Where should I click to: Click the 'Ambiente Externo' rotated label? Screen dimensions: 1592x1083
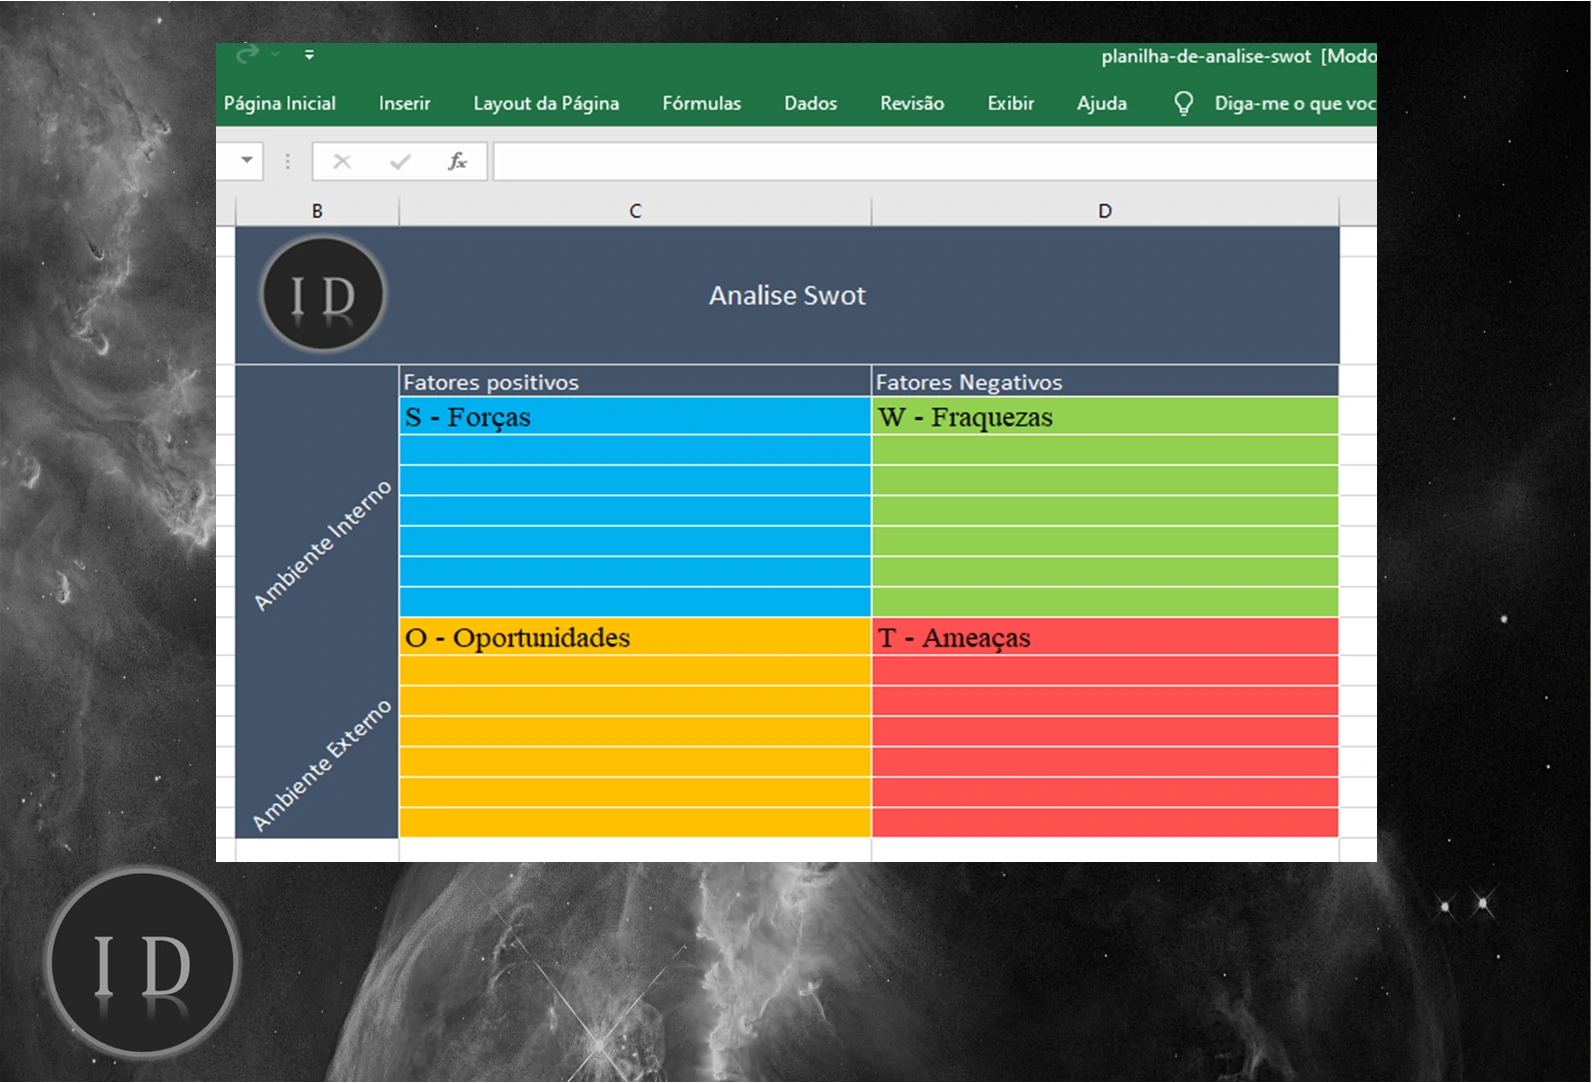[x=322, y=765]
